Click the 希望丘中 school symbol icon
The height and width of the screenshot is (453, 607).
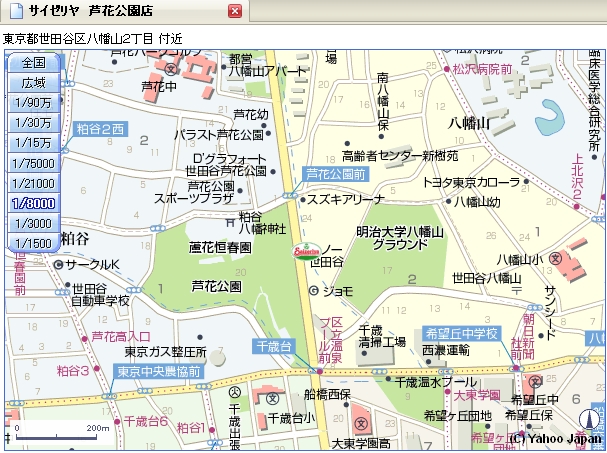[x=535, y=382]
